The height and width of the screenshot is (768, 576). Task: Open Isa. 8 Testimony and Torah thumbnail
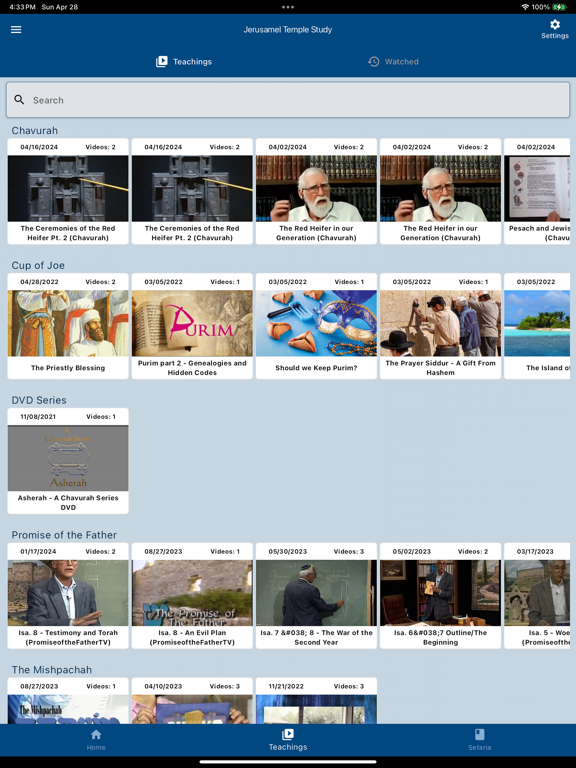pyautogui.click(x=68, y=593)
